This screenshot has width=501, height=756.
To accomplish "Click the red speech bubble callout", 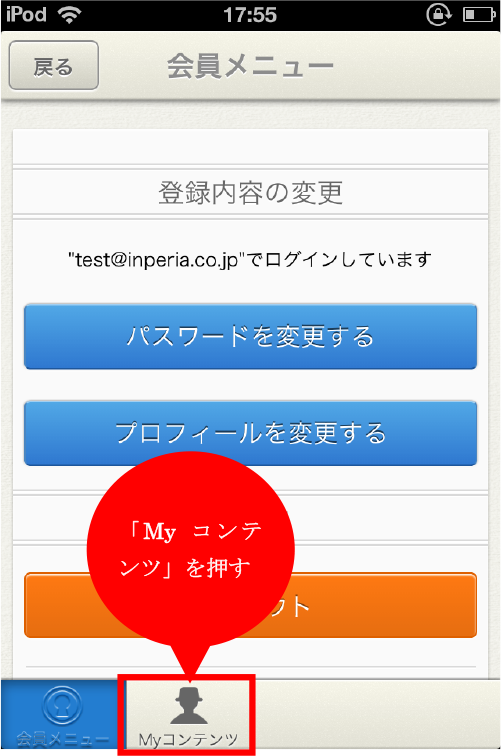I will pyautogui.click(x=190, y=550).
